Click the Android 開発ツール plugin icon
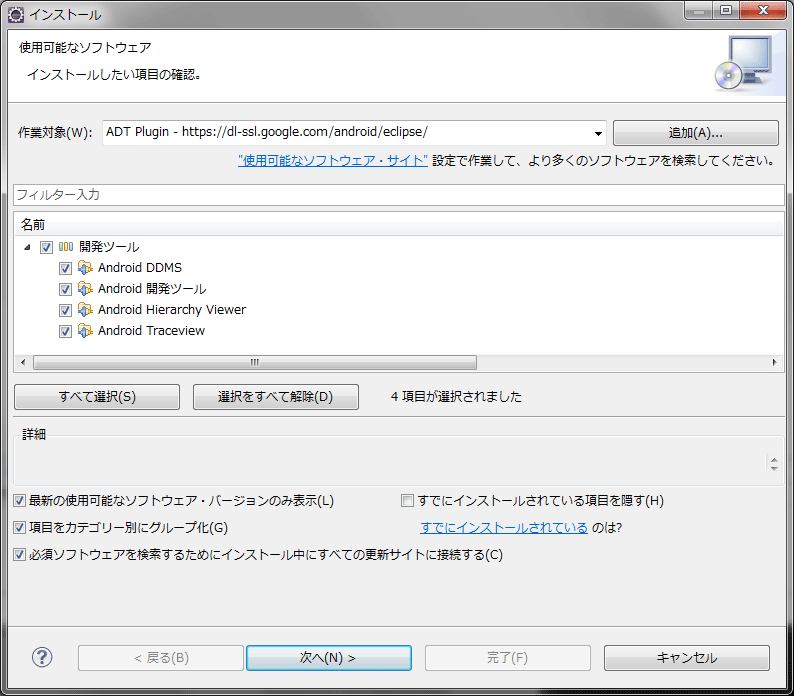This screenshot has height=696, width=794. (85, 289)
